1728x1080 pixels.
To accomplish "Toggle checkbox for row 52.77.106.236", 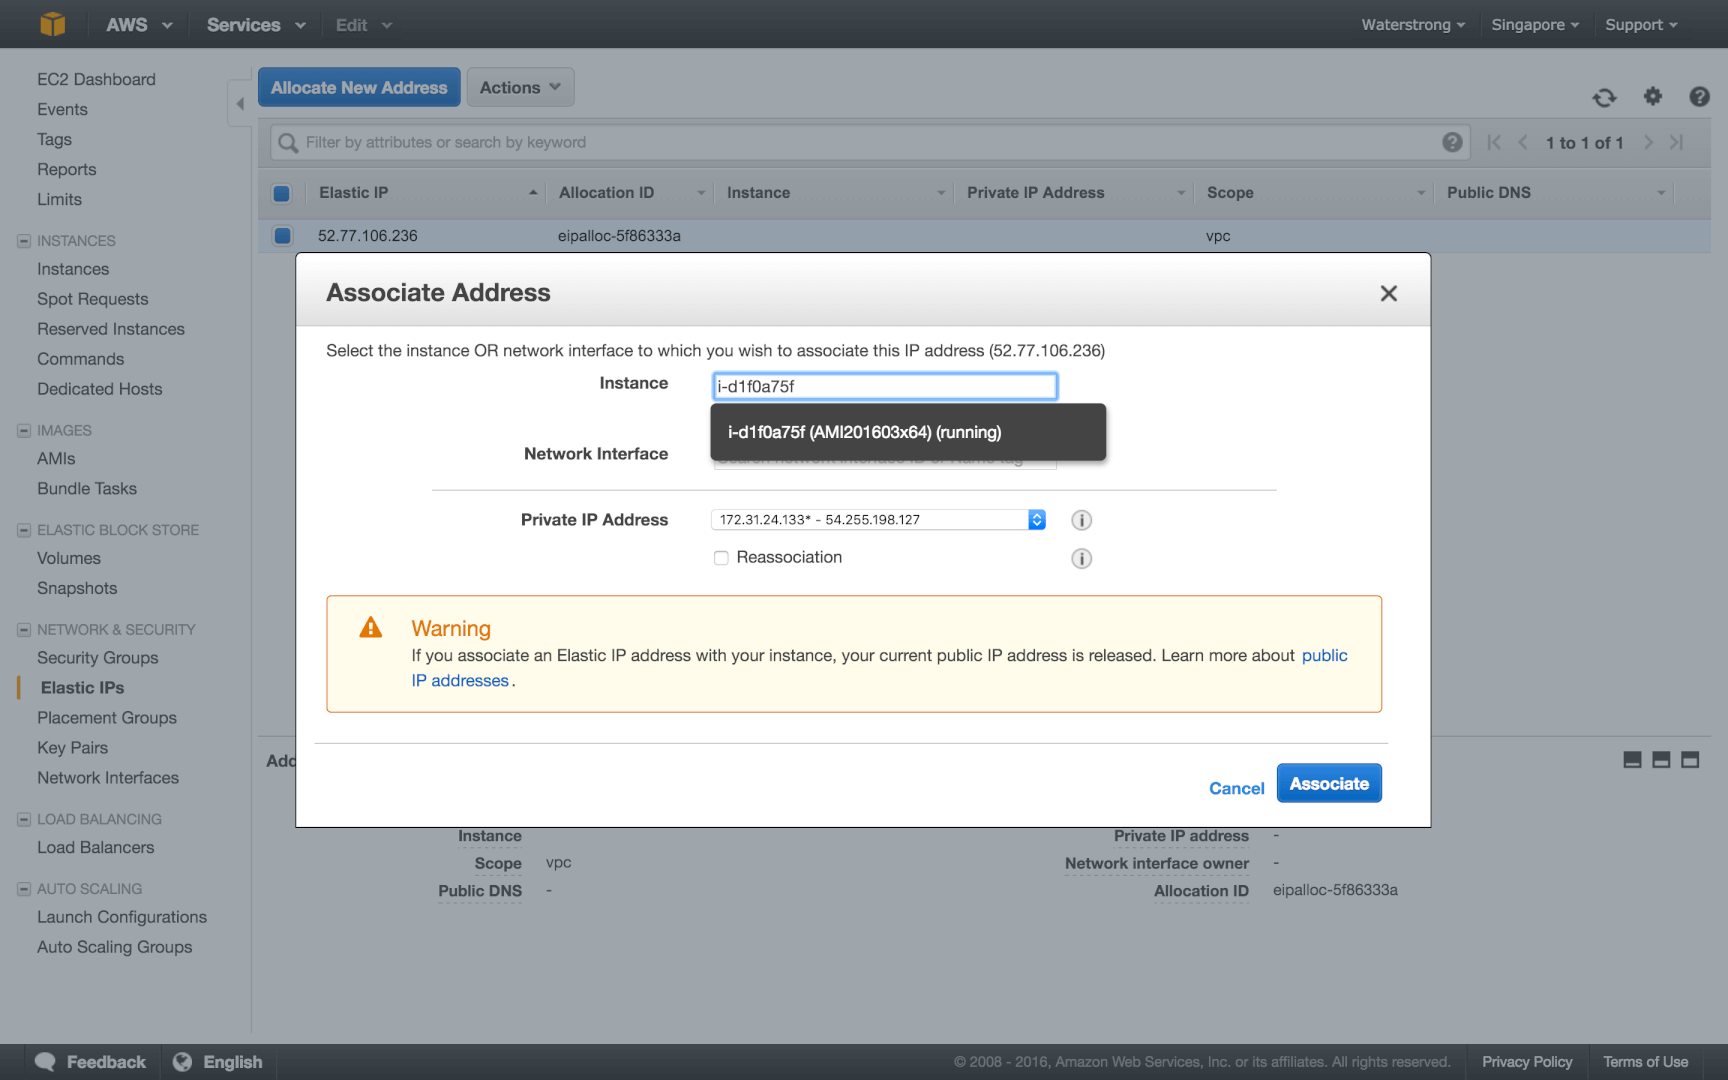I will point(282,236).
